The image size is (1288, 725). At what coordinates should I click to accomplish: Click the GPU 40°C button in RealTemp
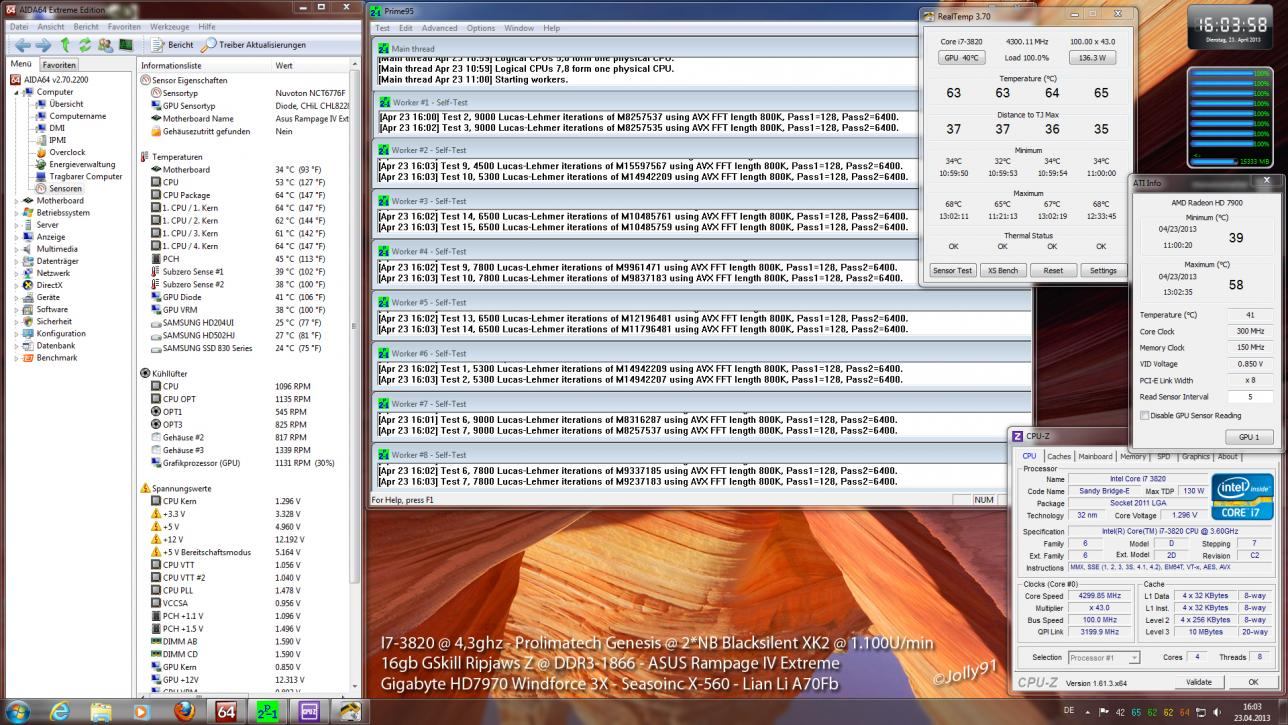pyautogui.click(x=961, y=58)
